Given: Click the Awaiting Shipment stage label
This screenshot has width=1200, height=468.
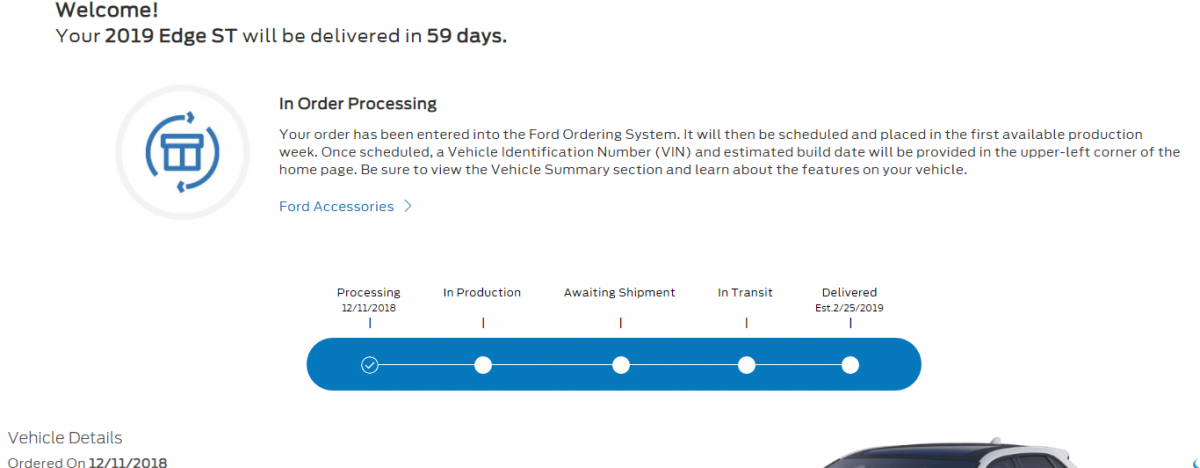Looking at the screenshot, I should (619, 293).
